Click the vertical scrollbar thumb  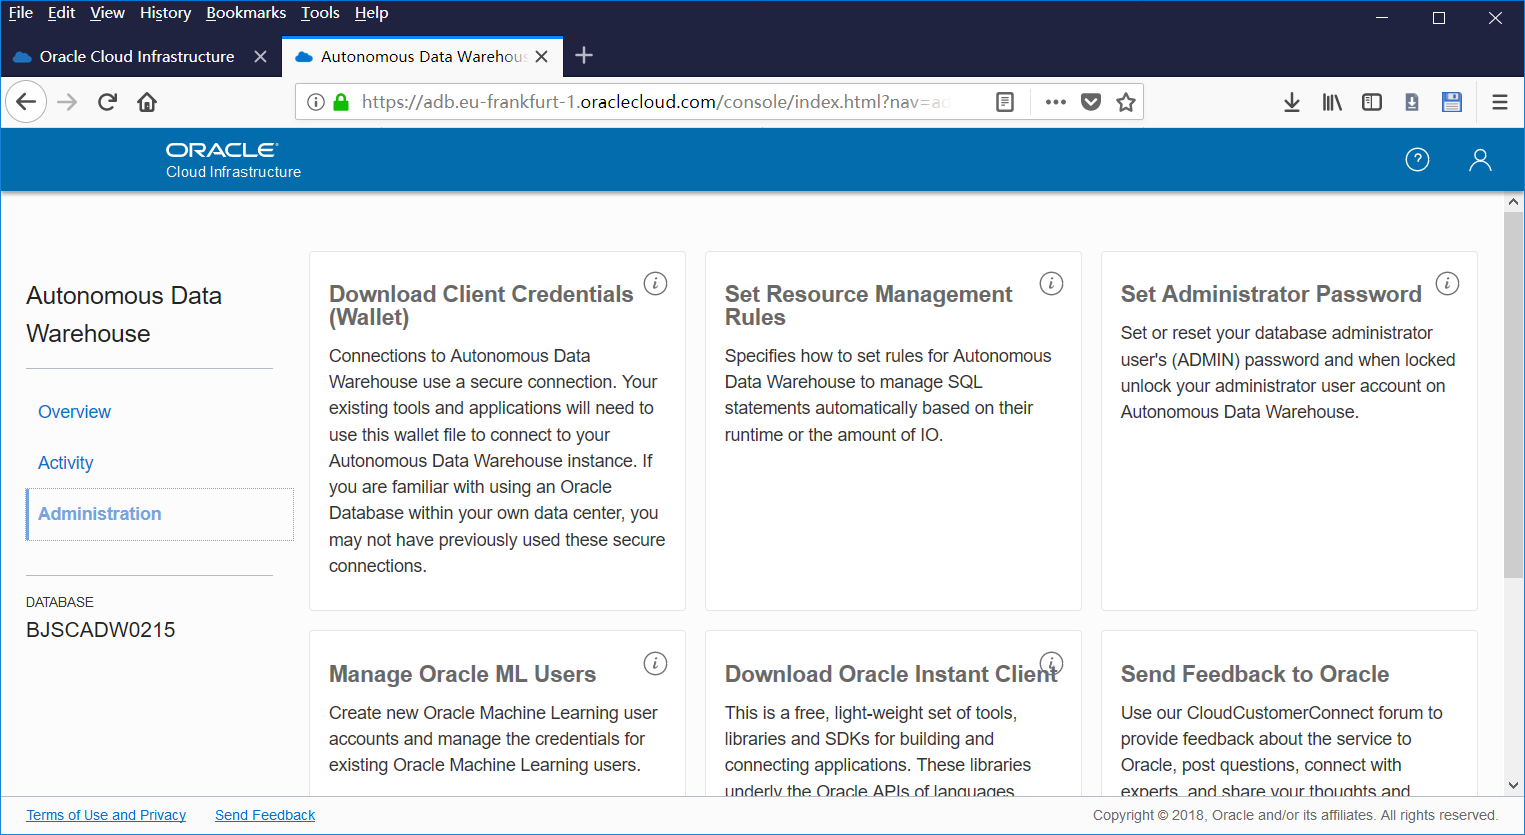click(1514, 395)
